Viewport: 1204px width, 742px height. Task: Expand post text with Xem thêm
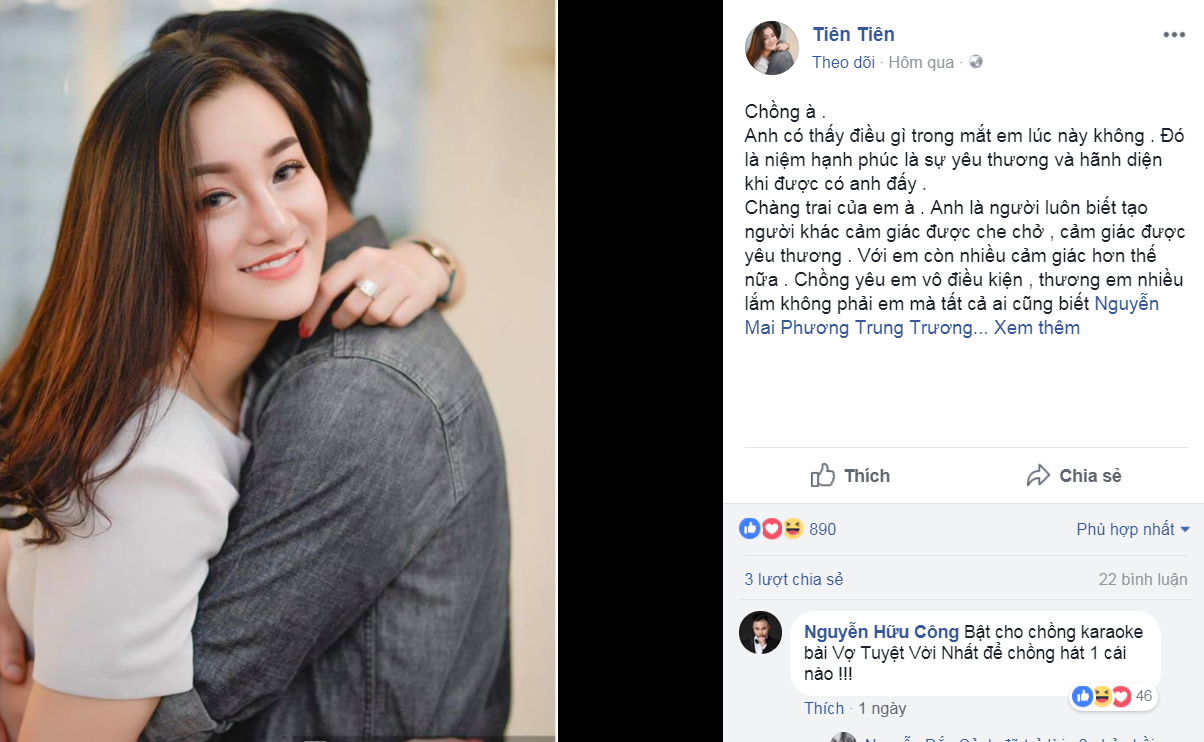pyautogui.click(x=1036, y=328)
